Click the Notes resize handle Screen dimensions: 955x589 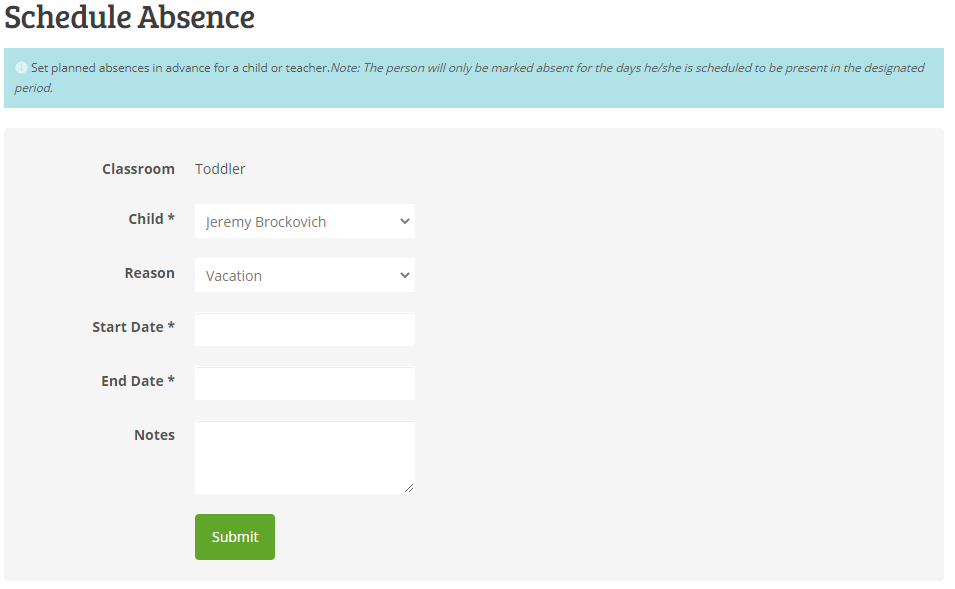click(410, 489)
